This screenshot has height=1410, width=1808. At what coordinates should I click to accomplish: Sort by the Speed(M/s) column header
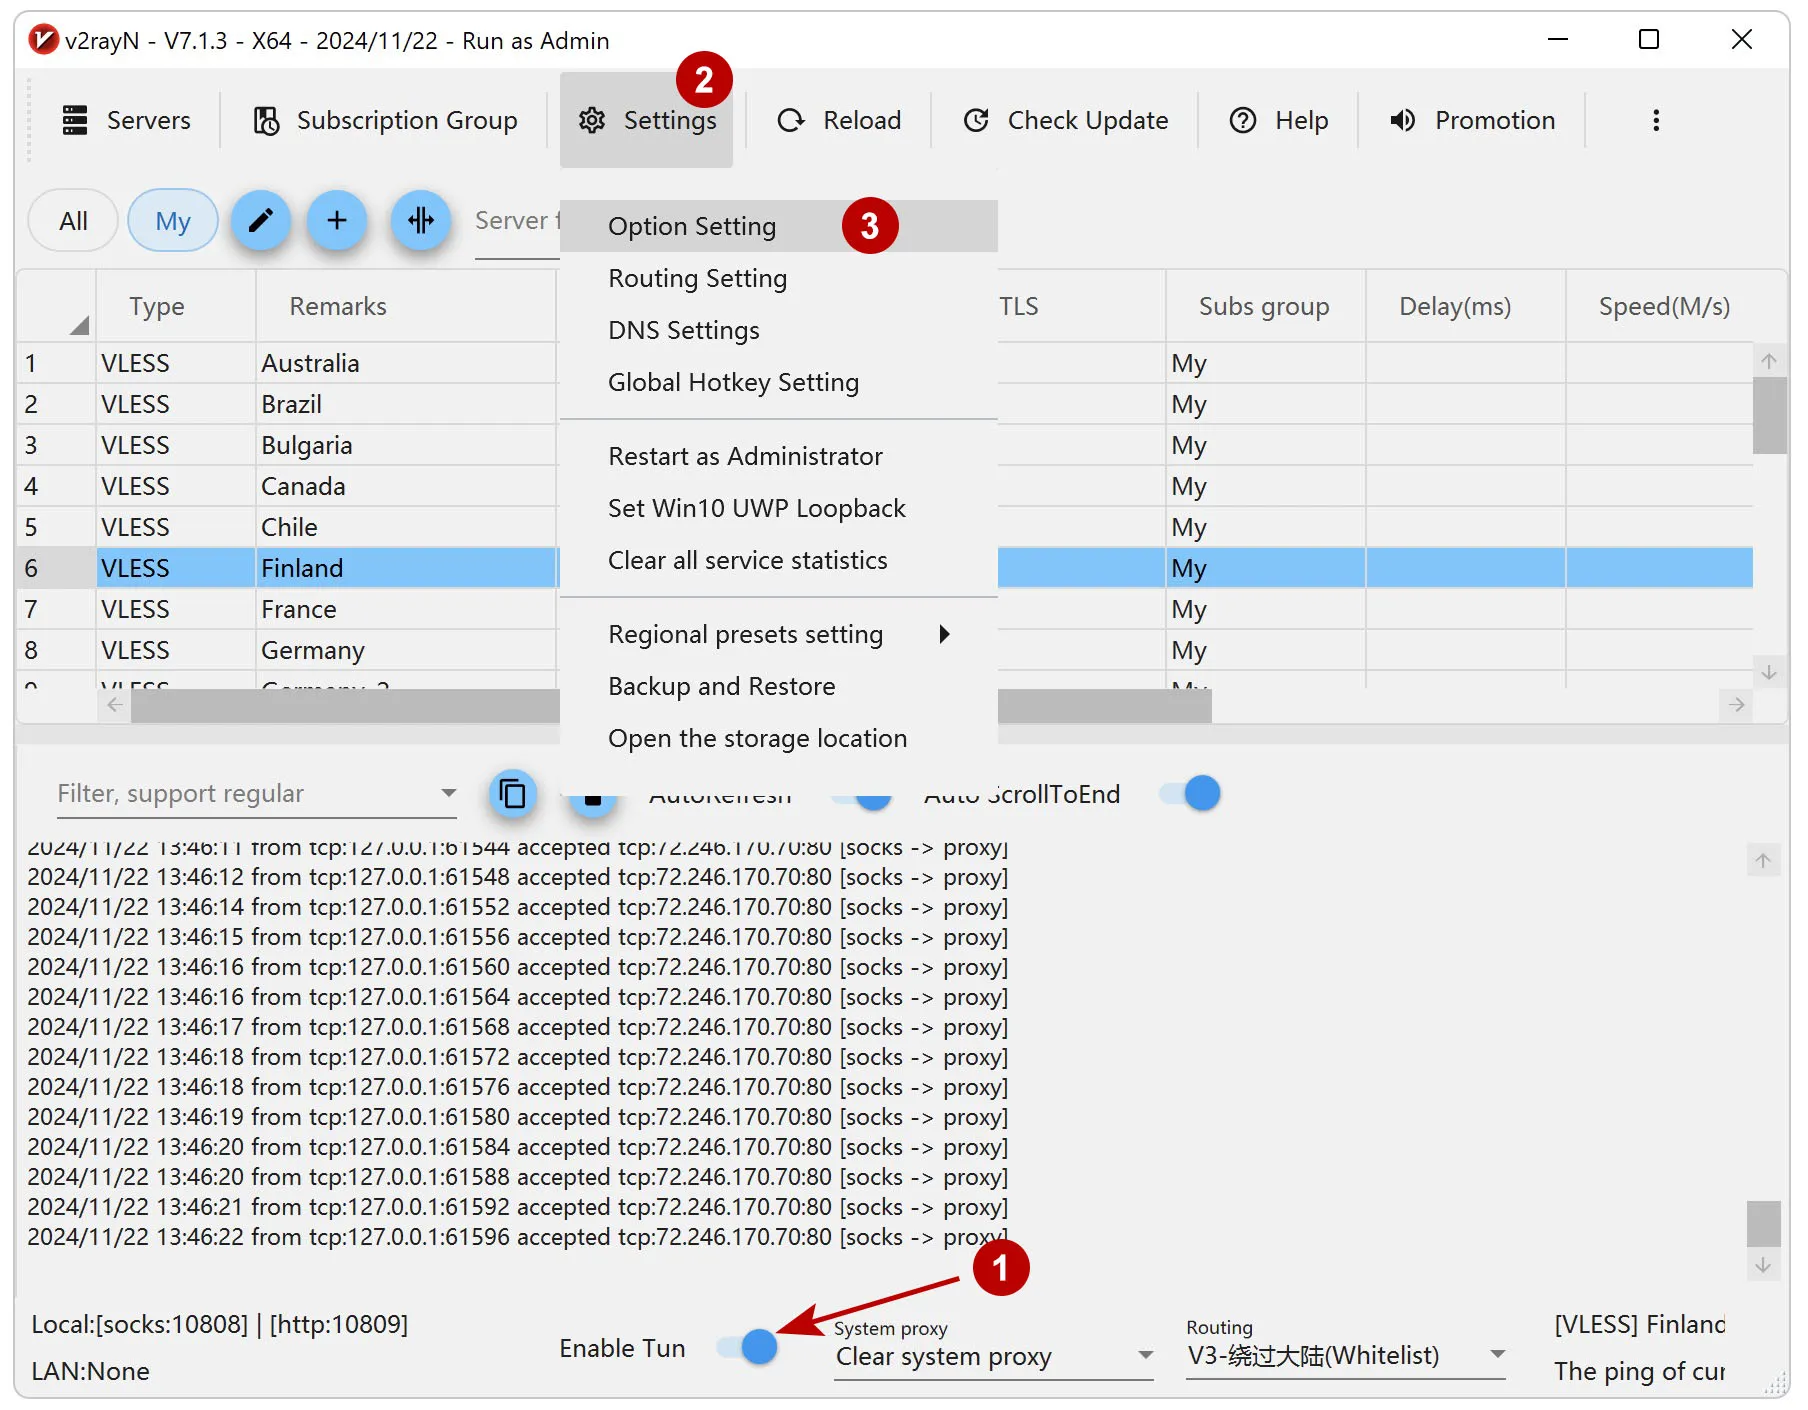(x=1664, y=306)
